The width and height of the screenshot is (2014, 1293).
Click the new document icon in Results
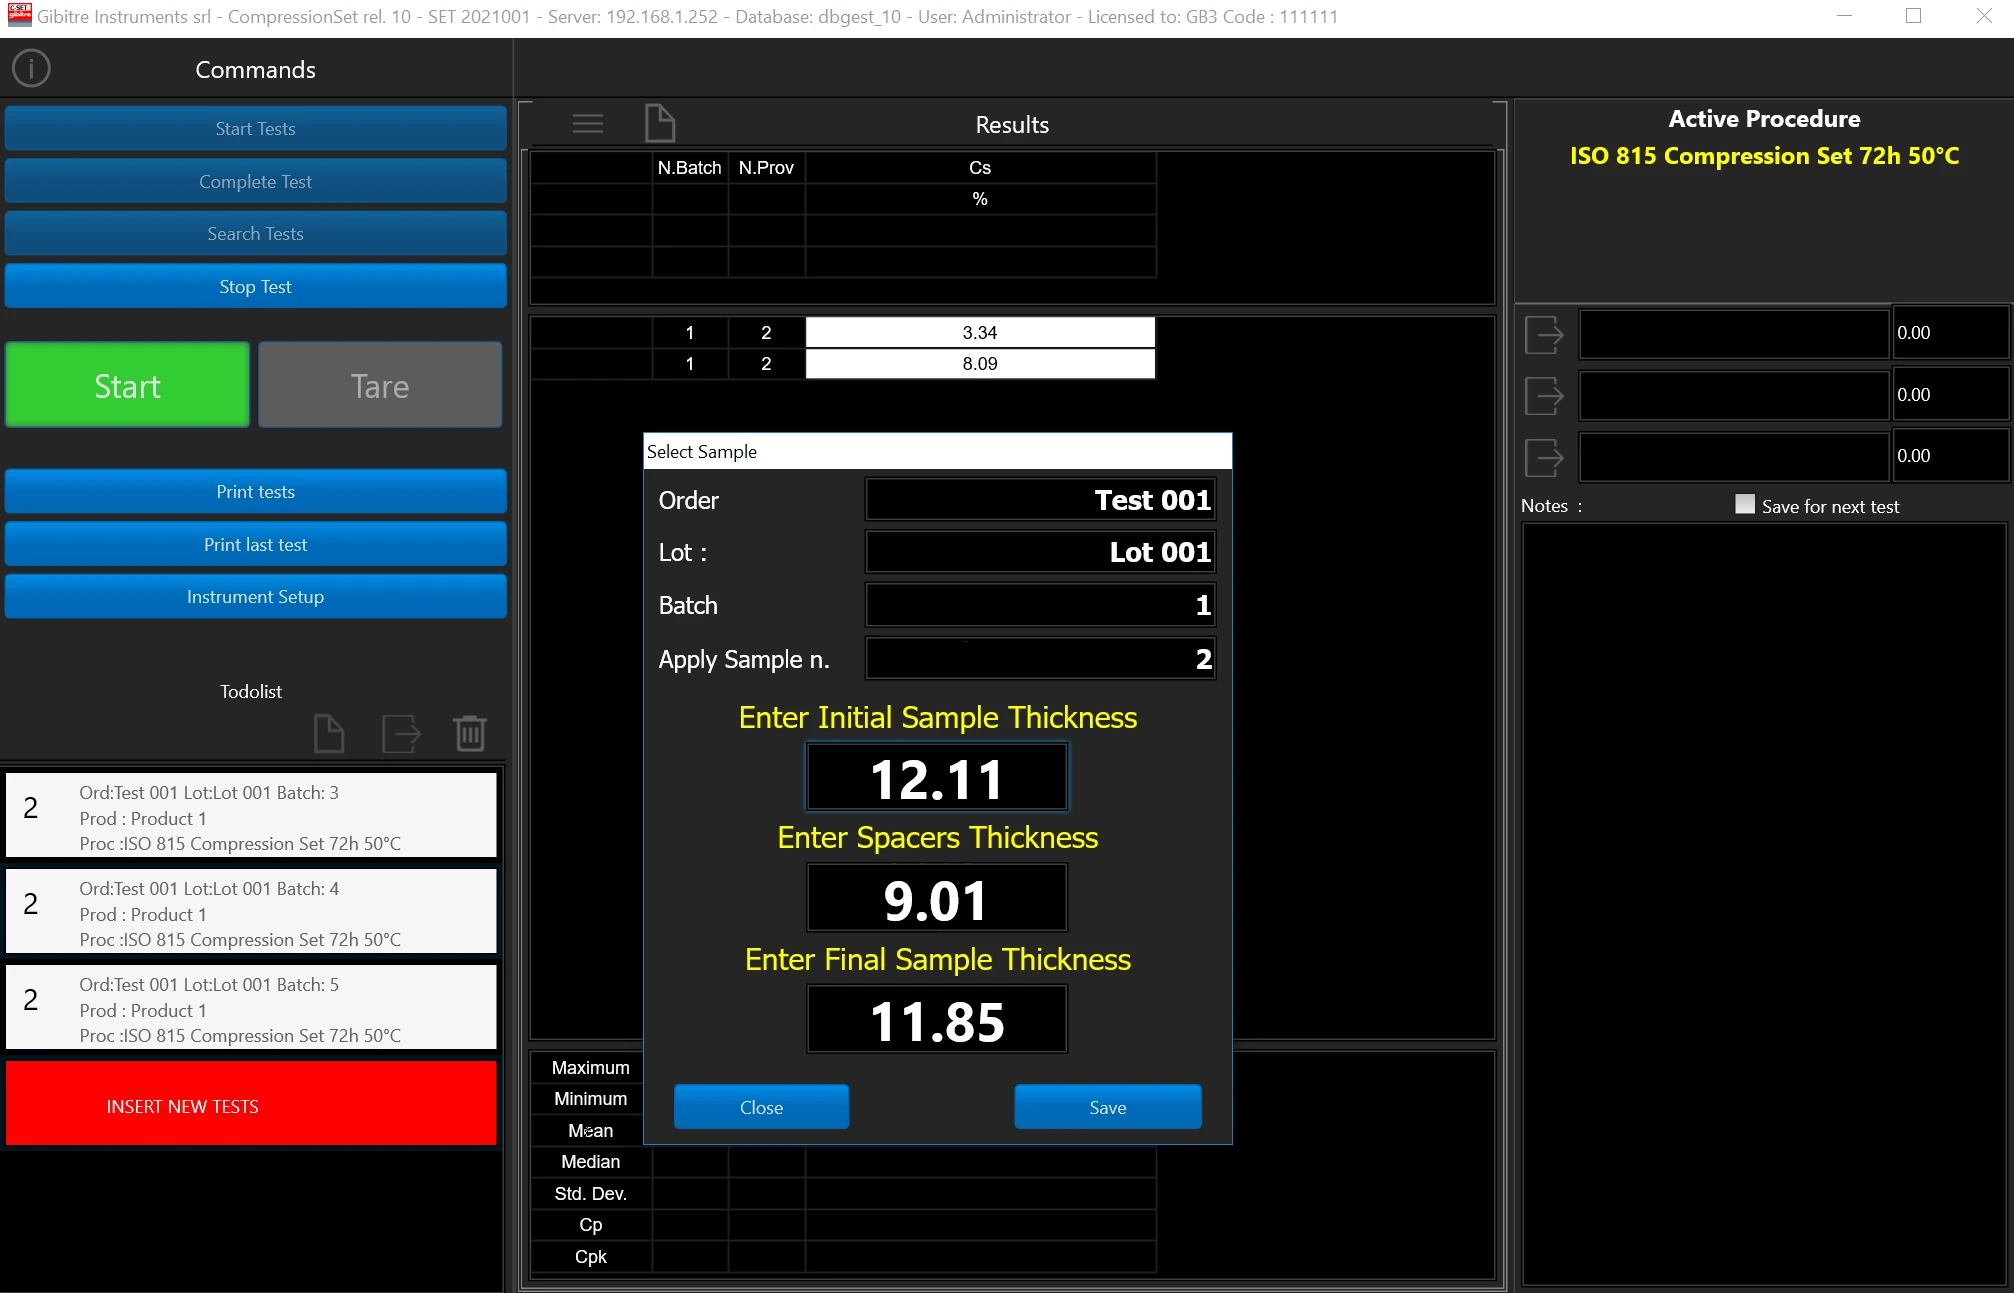tap(660, 124)
